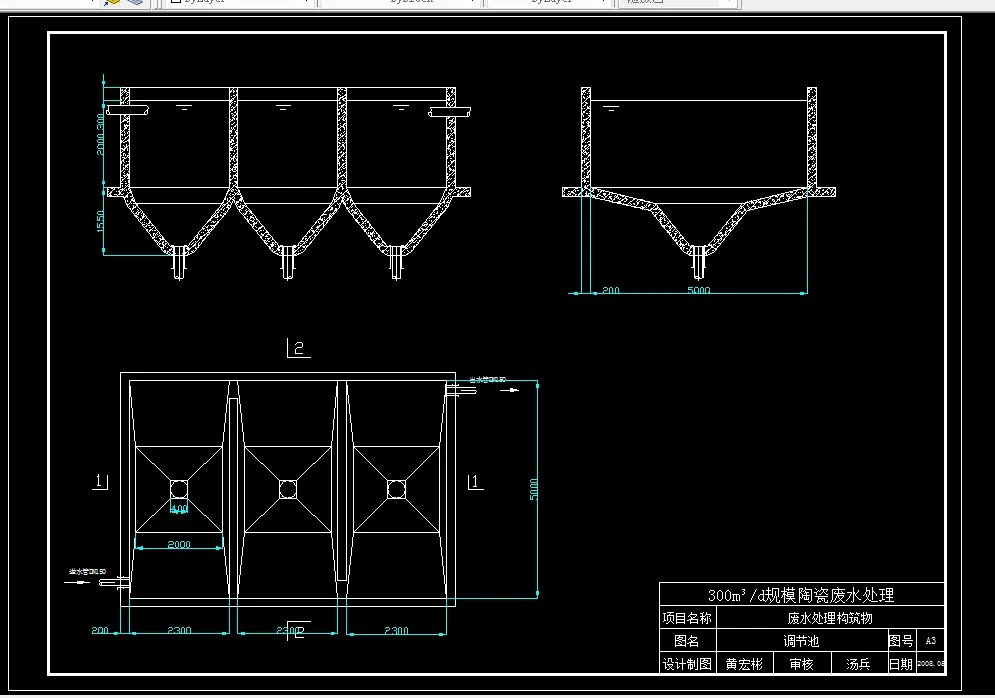Select the 进水管 inlet pipe label
This screenshot has width=995, height=698.
pos(88,572)
